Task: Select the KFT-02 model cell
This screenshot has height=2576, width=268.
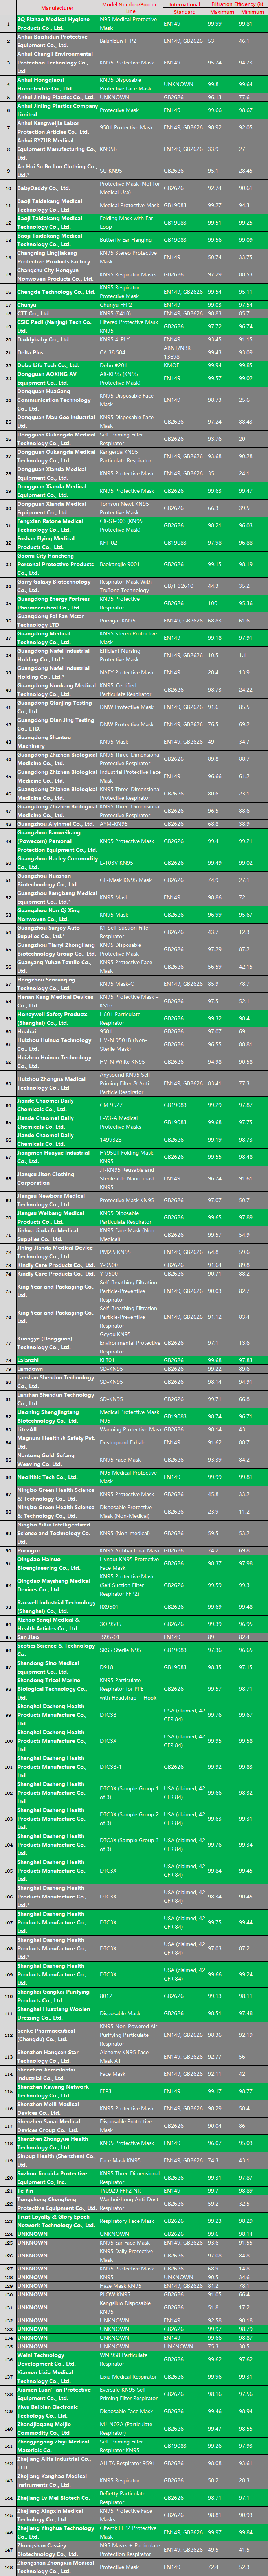Action: [x=130, y=543]
